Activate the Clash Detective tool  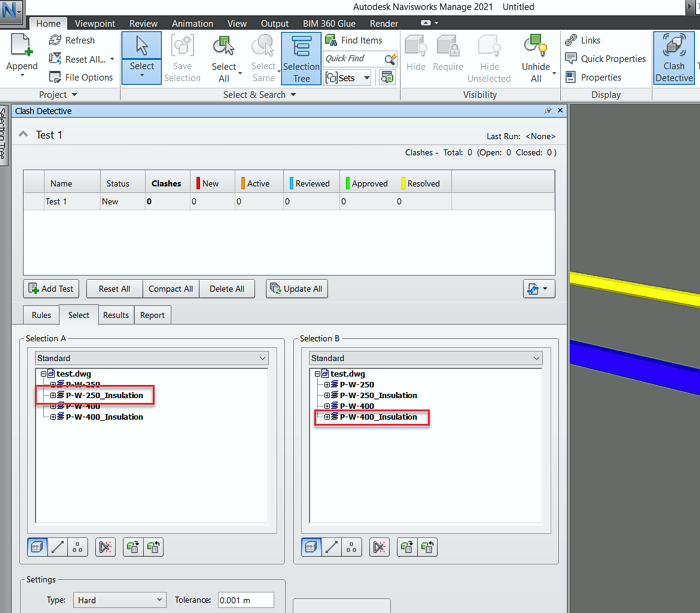tap(674, 57)
